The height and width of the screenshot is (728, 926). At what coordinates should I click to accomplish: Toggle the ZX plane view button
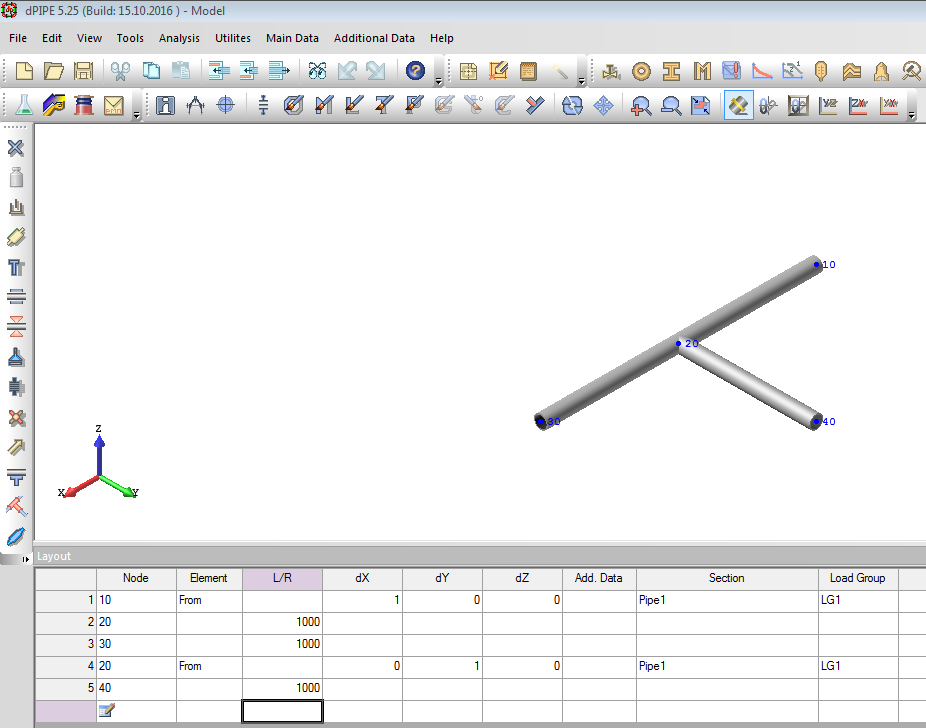pyautogui.click(x=858, y=105)
